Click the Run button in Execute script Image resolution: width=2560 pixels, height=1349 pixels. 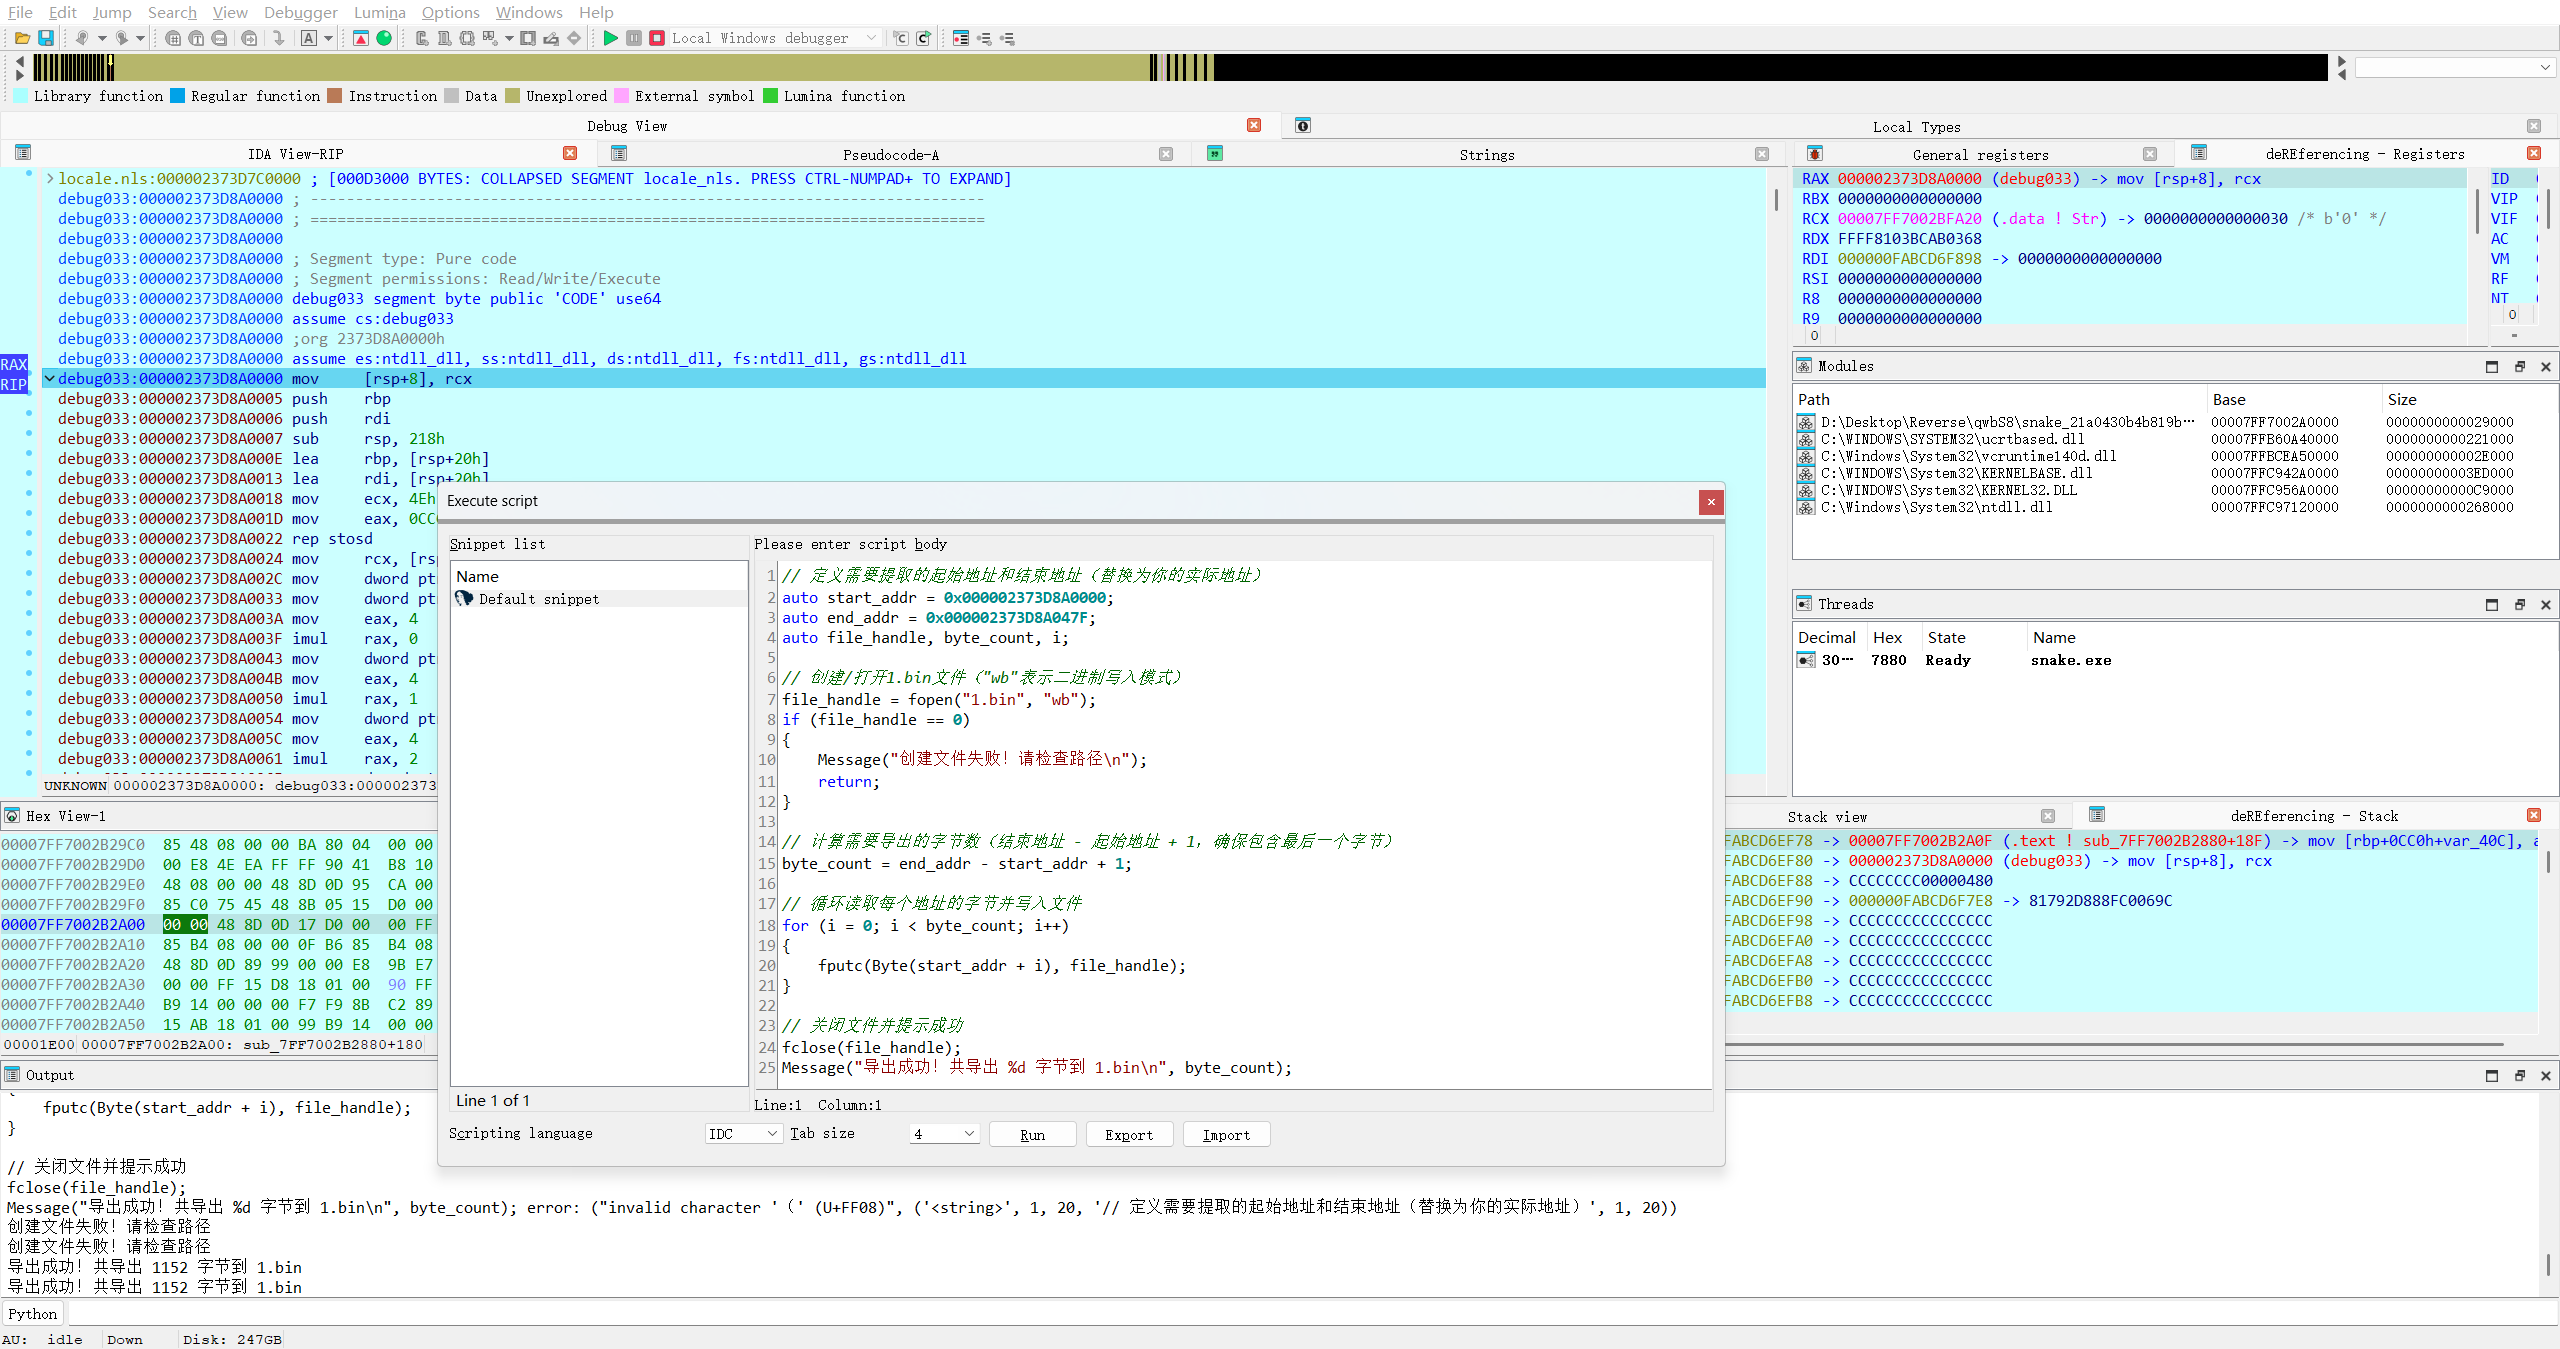(1032, 1134)
